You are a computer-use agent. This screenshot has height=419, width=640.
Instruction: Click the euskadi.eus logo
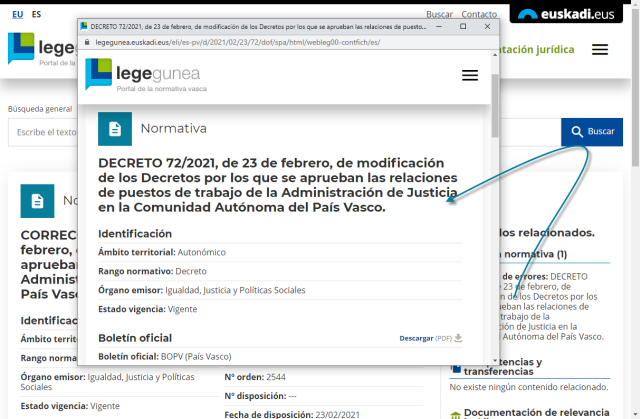(566, 14)
